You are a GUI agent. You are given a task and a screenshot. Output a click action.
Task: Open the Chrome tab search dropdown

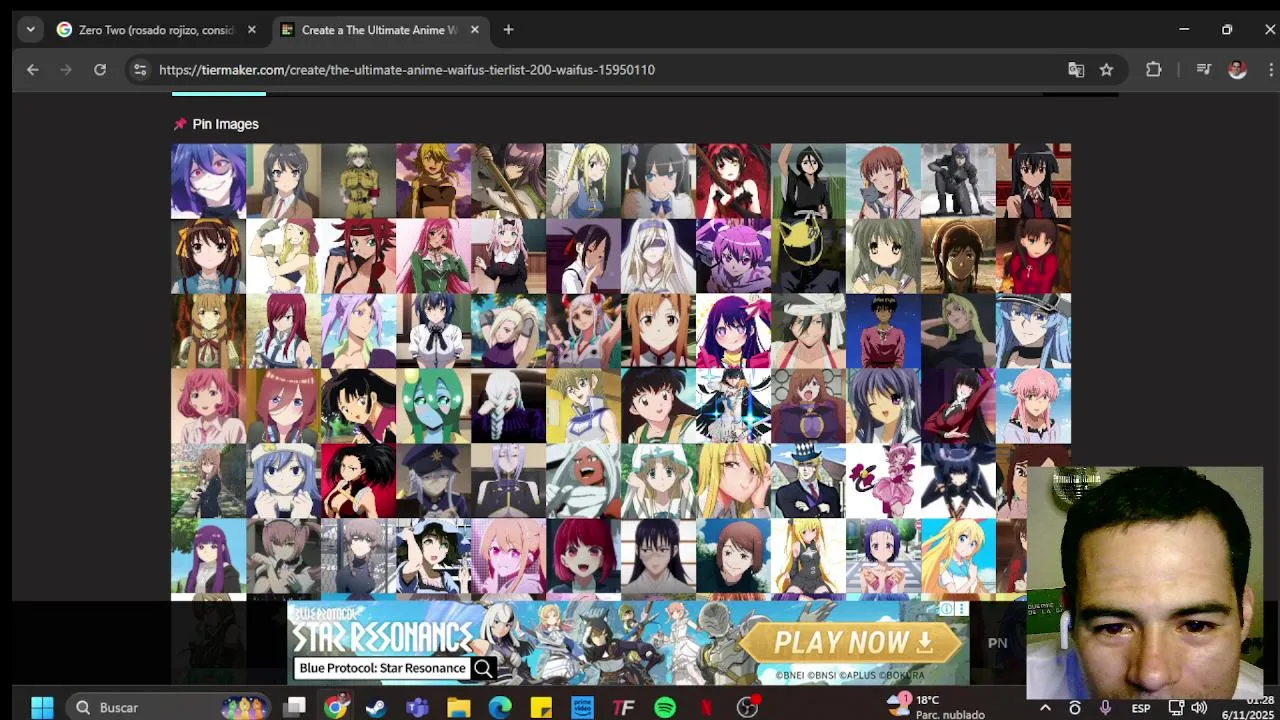point(30,30)
